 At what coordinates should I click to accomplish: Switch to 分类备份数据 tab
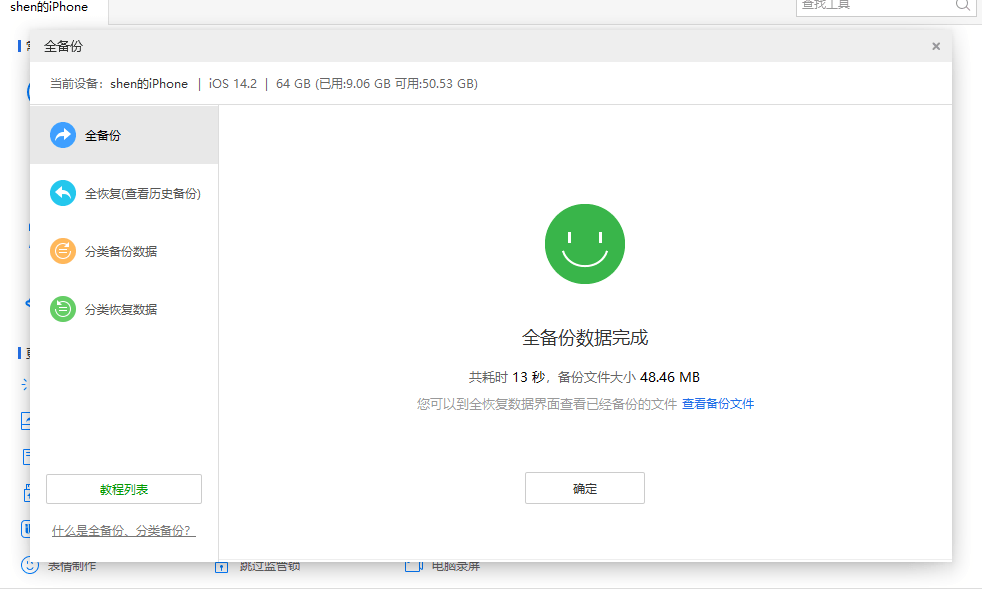(x=124, y=251)
